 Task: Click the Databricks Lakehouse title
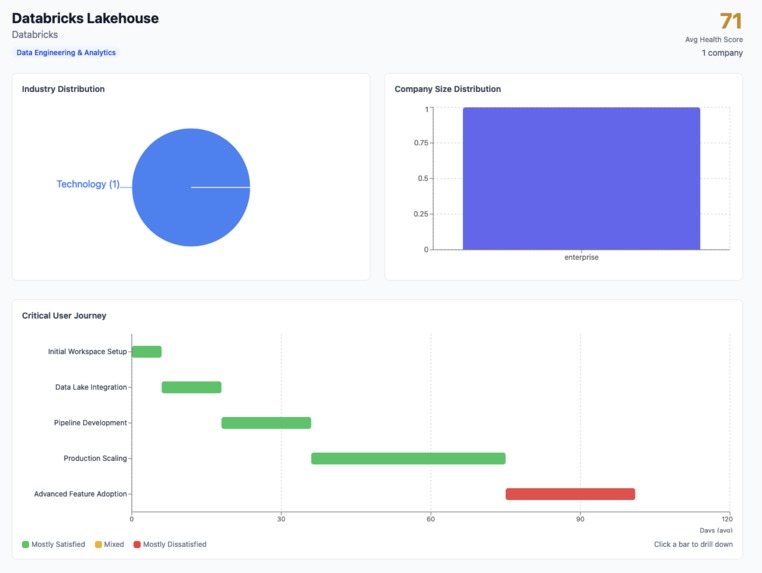coord(85,18)
